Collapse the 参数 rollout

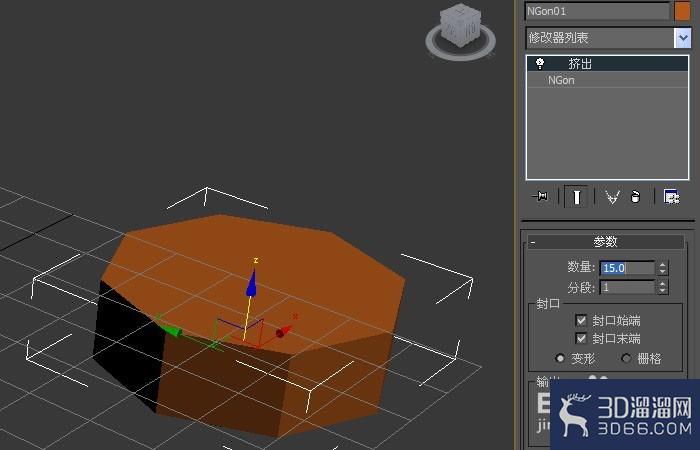(x=606, y=242)
